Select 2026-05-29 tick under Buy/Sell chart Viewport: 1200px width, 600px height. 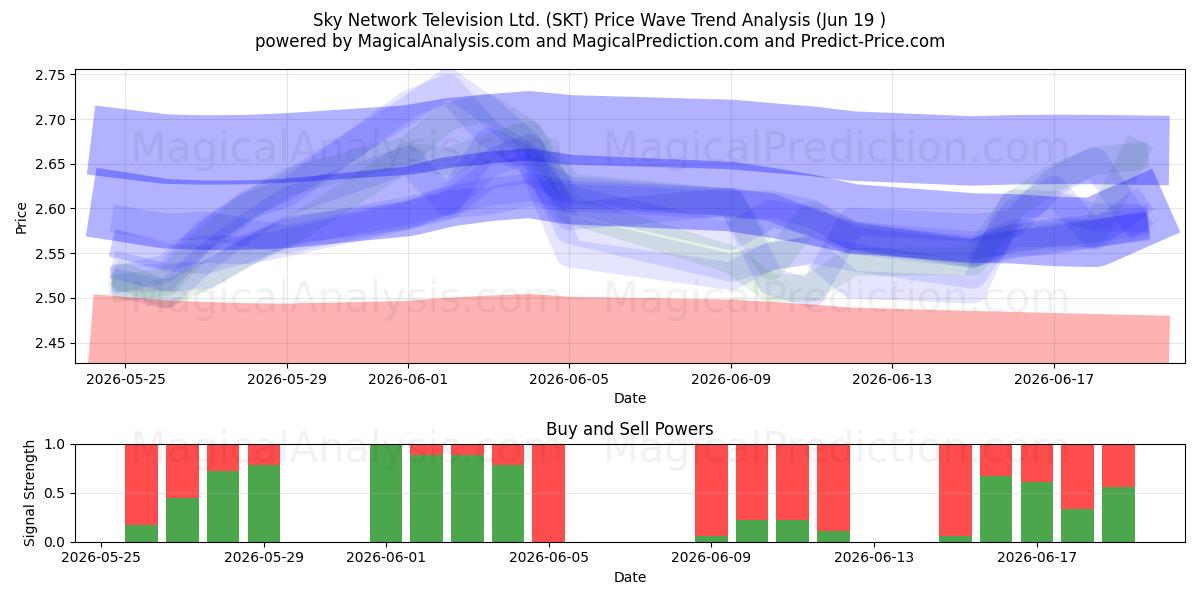point(264,558)
